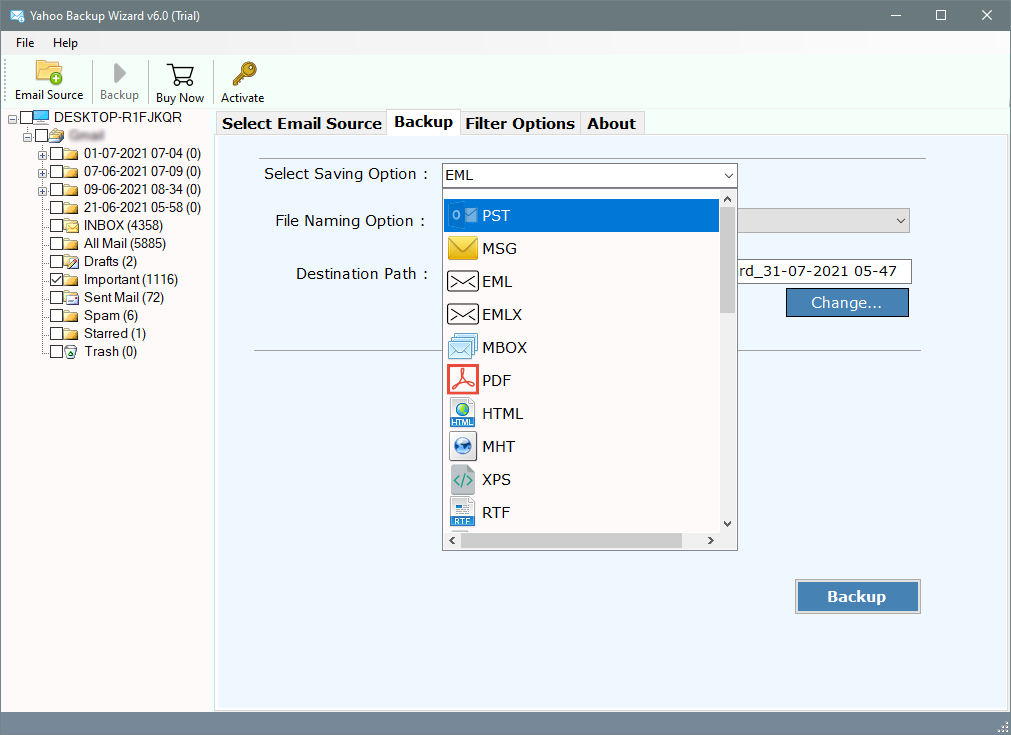The height and width of the screenshot is (735, 1011).
Task: Click the dropdown horizontal scroll left arrow
Action: (x=453, y=540)
